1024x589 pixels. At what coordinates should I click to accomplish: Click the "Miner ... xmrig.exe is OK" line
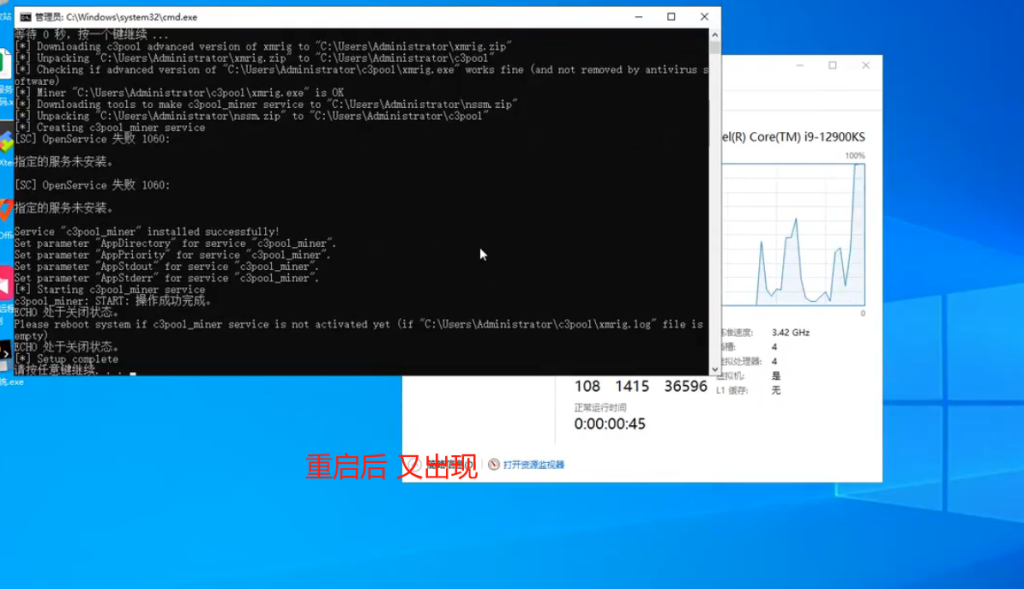tap(179, 93)
